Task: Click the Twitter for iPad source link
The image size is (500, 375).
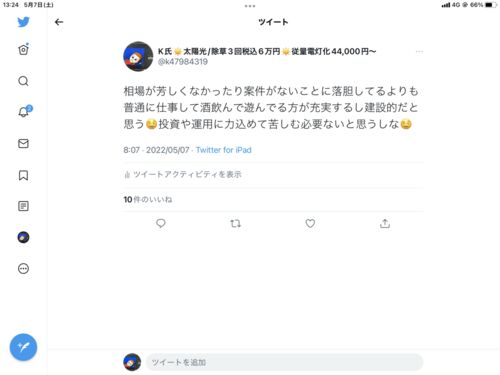Action: pos(224,150)
